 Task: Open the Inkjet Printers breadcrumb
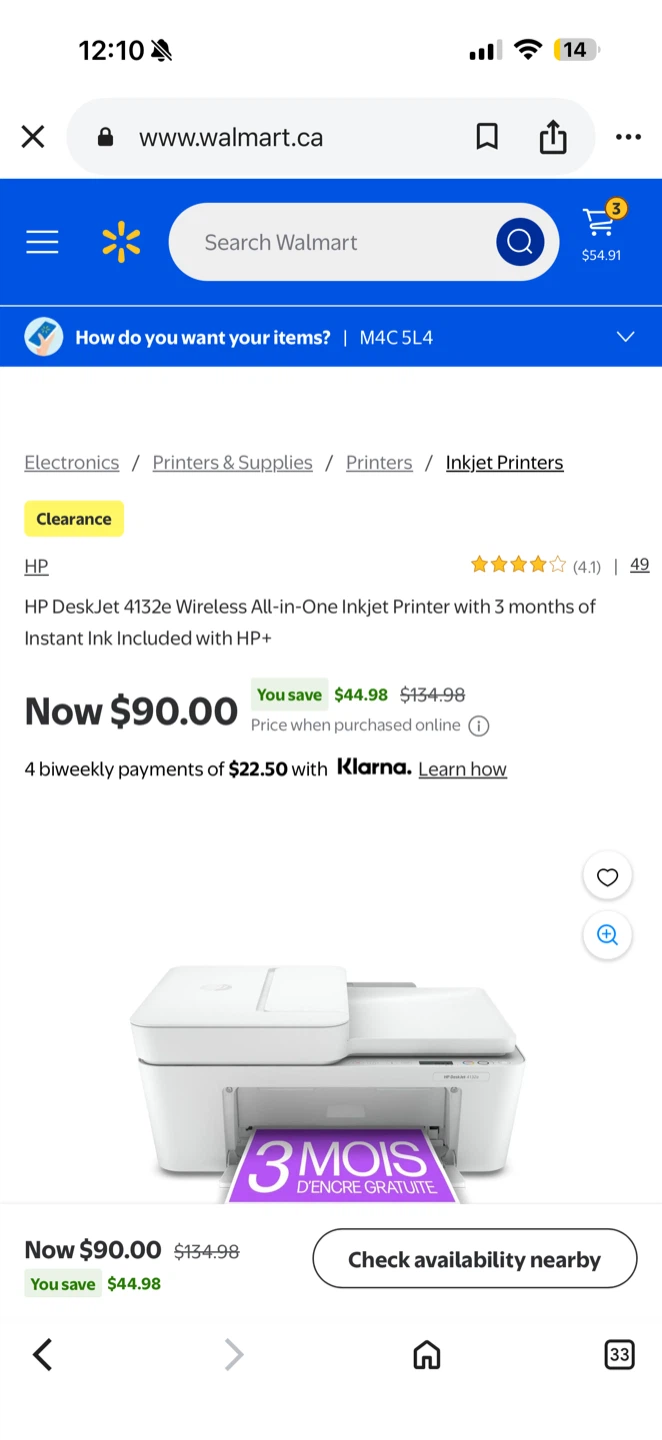point(504,462)
